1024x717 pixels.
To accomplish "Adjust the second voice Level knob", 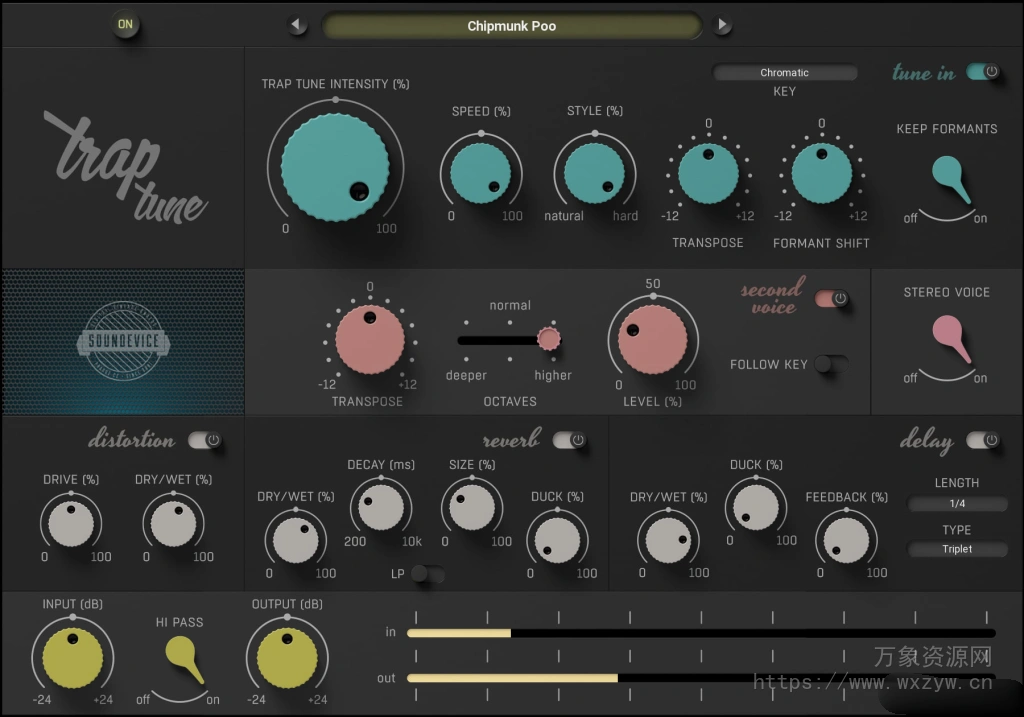I will (652, 338).
